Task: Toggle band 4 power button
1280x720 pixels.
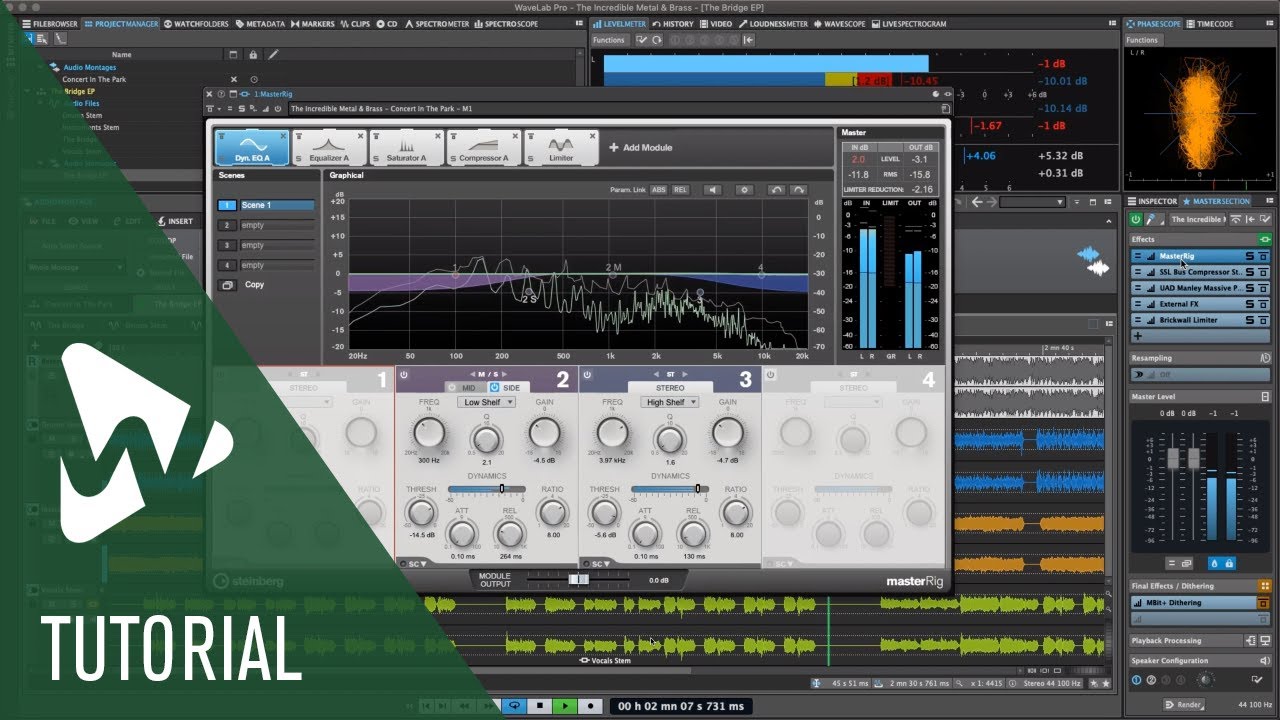Action: tap(771, 375)
